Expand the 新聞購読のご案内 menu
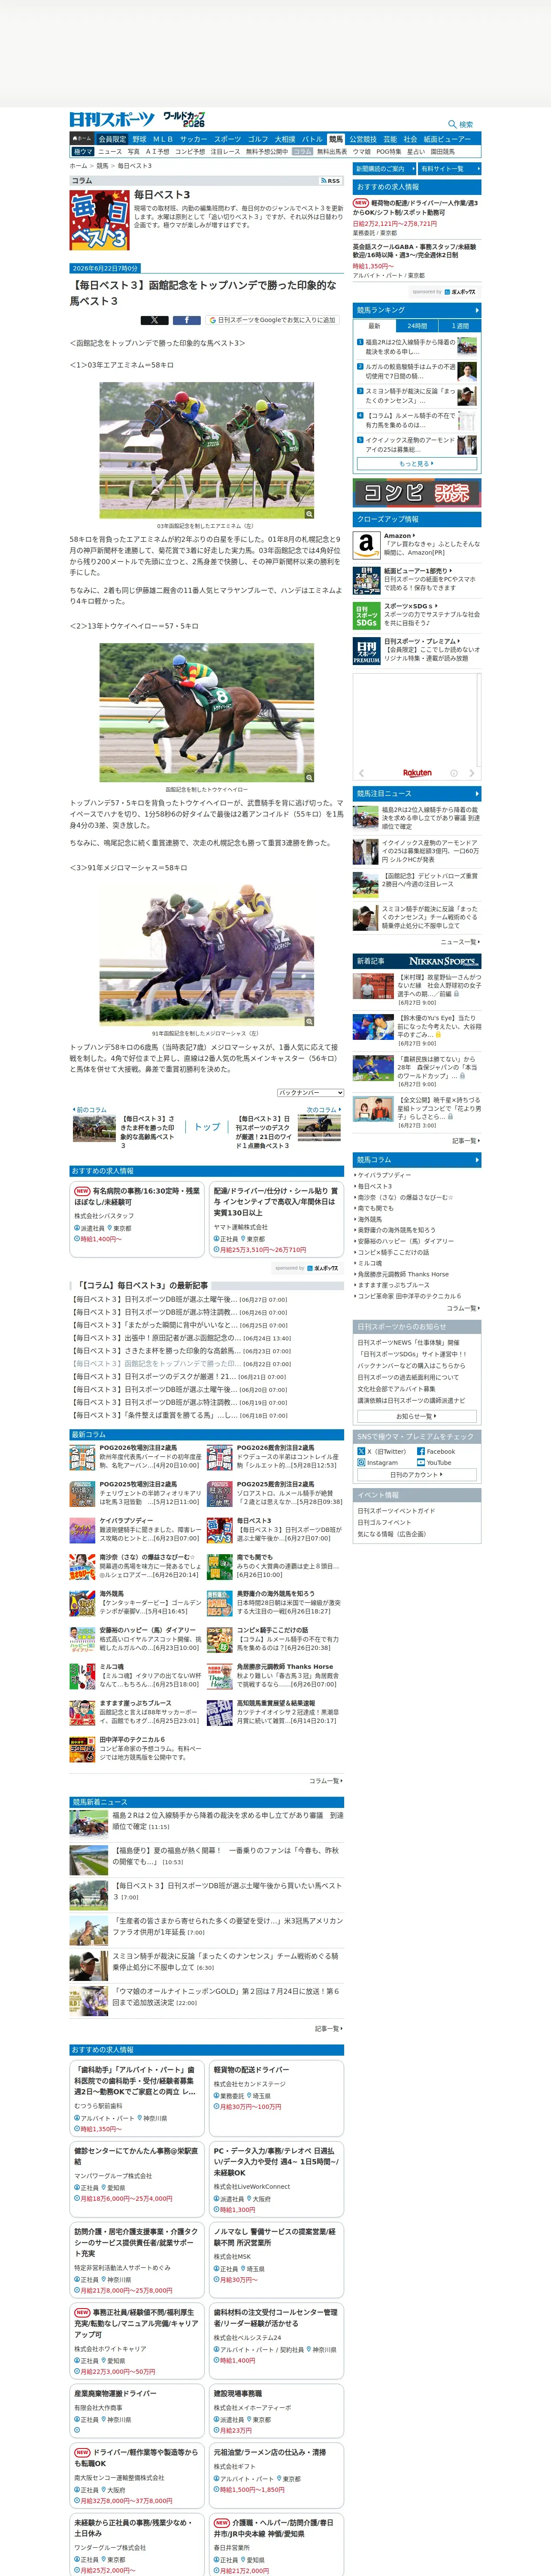 (x=385, y=169)
